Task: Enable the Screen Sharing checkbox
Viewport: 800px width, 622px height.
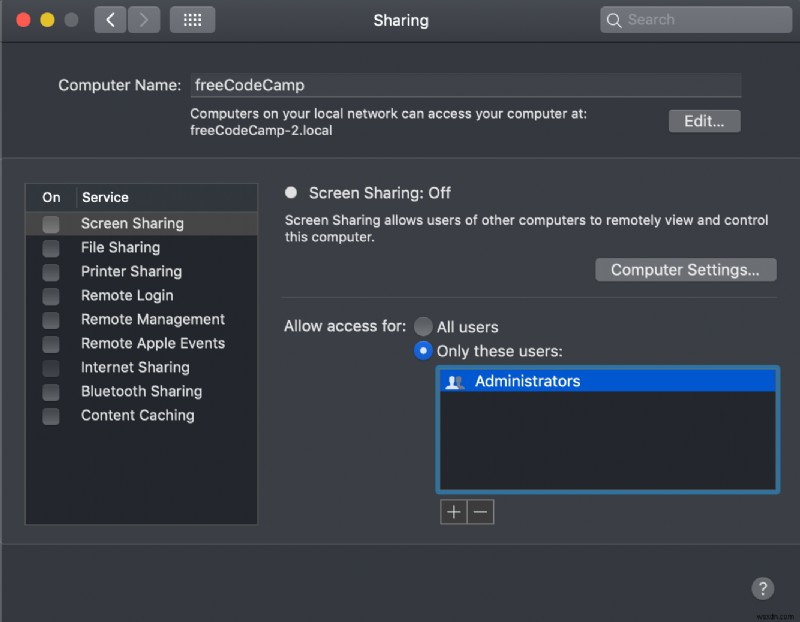Action: point(51,224)
